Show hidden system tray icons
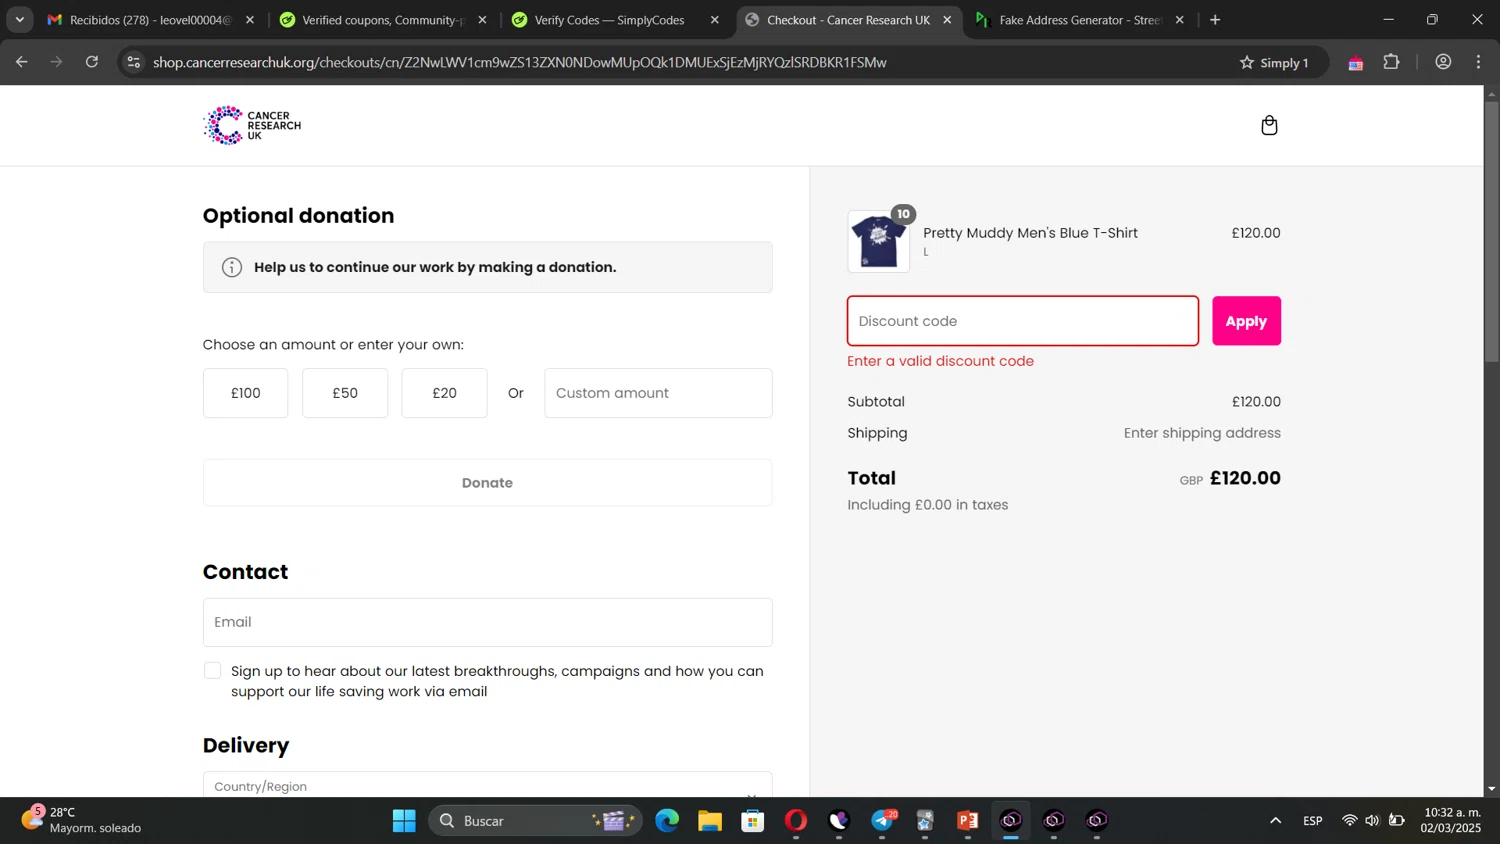Screen dimensions: 1500x844 (1275, 821)
